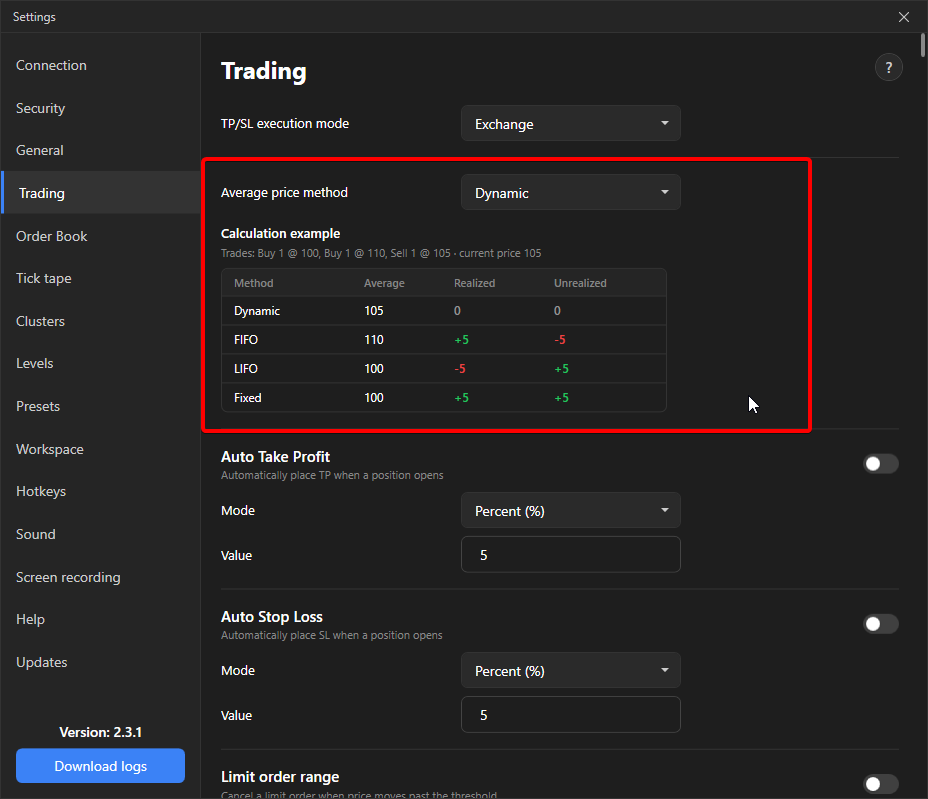Click the Calculation example heading
Screen dimensions: 928x799
pos(281,234)
